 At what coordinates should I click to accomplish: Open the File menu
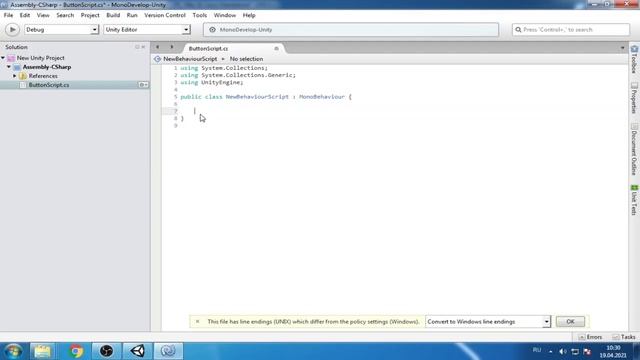[x=8, y=15]
